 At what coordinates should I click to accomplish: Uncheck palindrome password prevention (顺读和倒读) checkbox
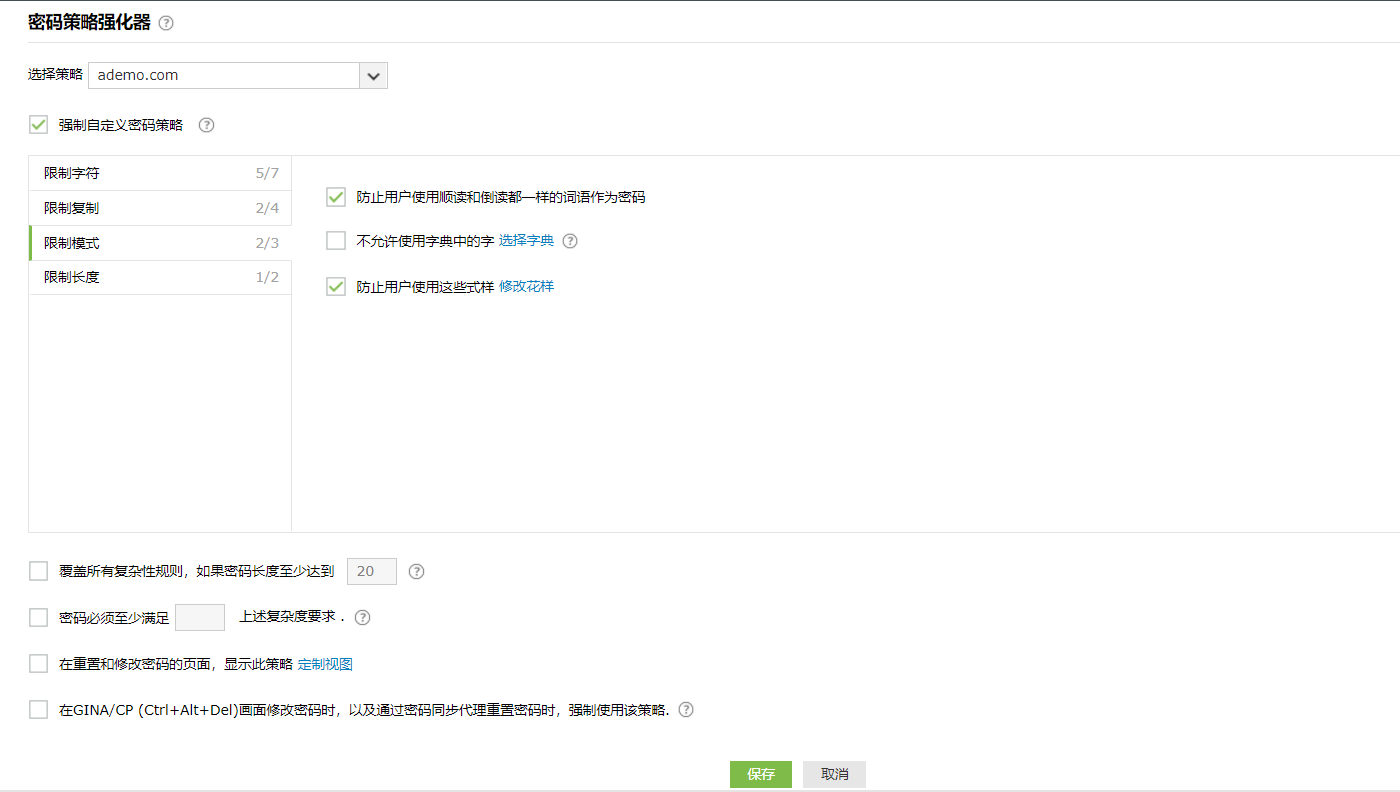(336, 197)
